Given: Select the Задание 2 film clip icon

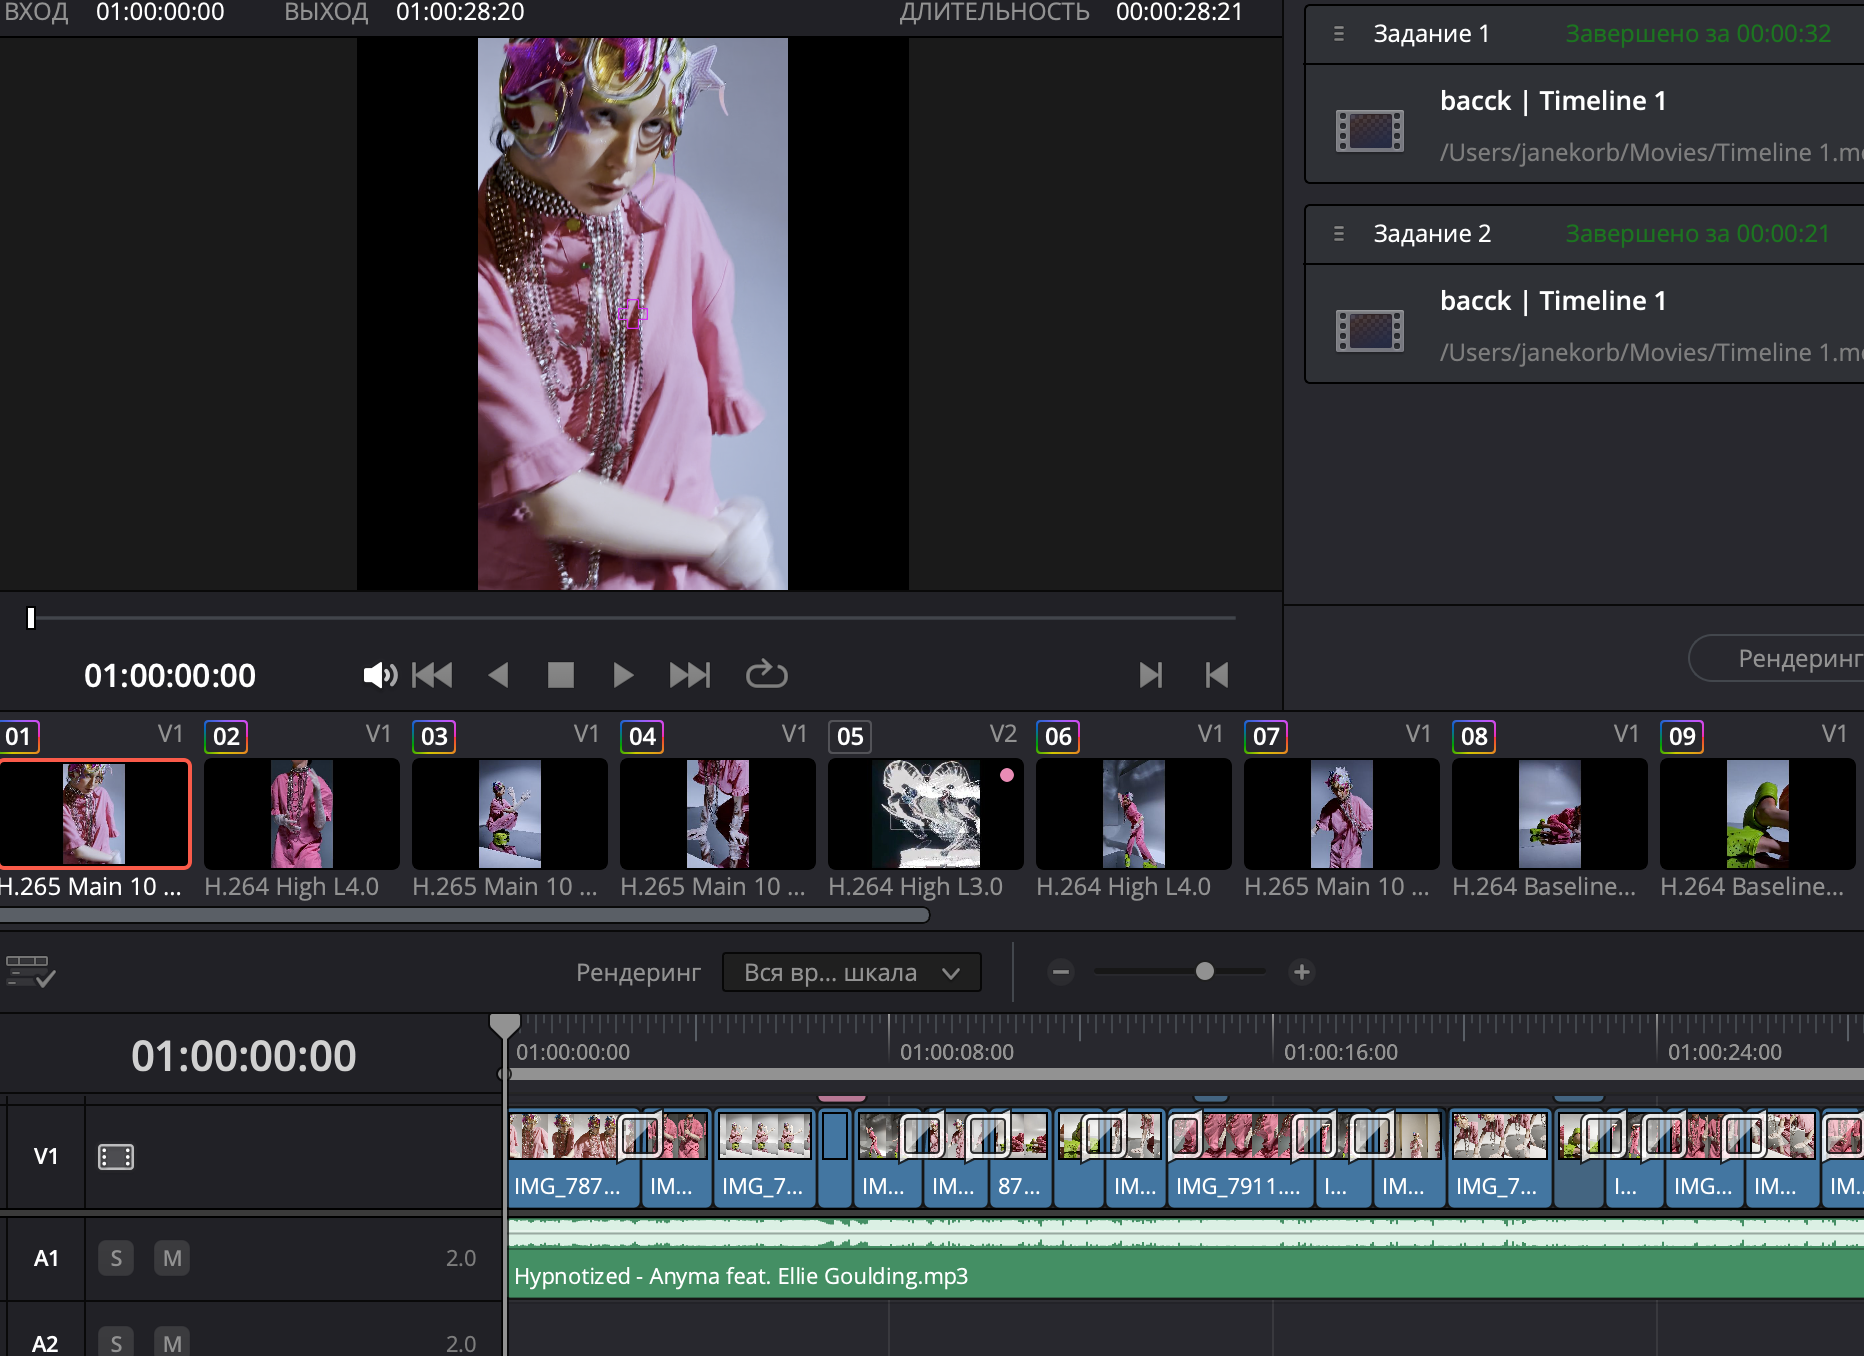Looking at the screenshot, I should (x=1370, y=330).
